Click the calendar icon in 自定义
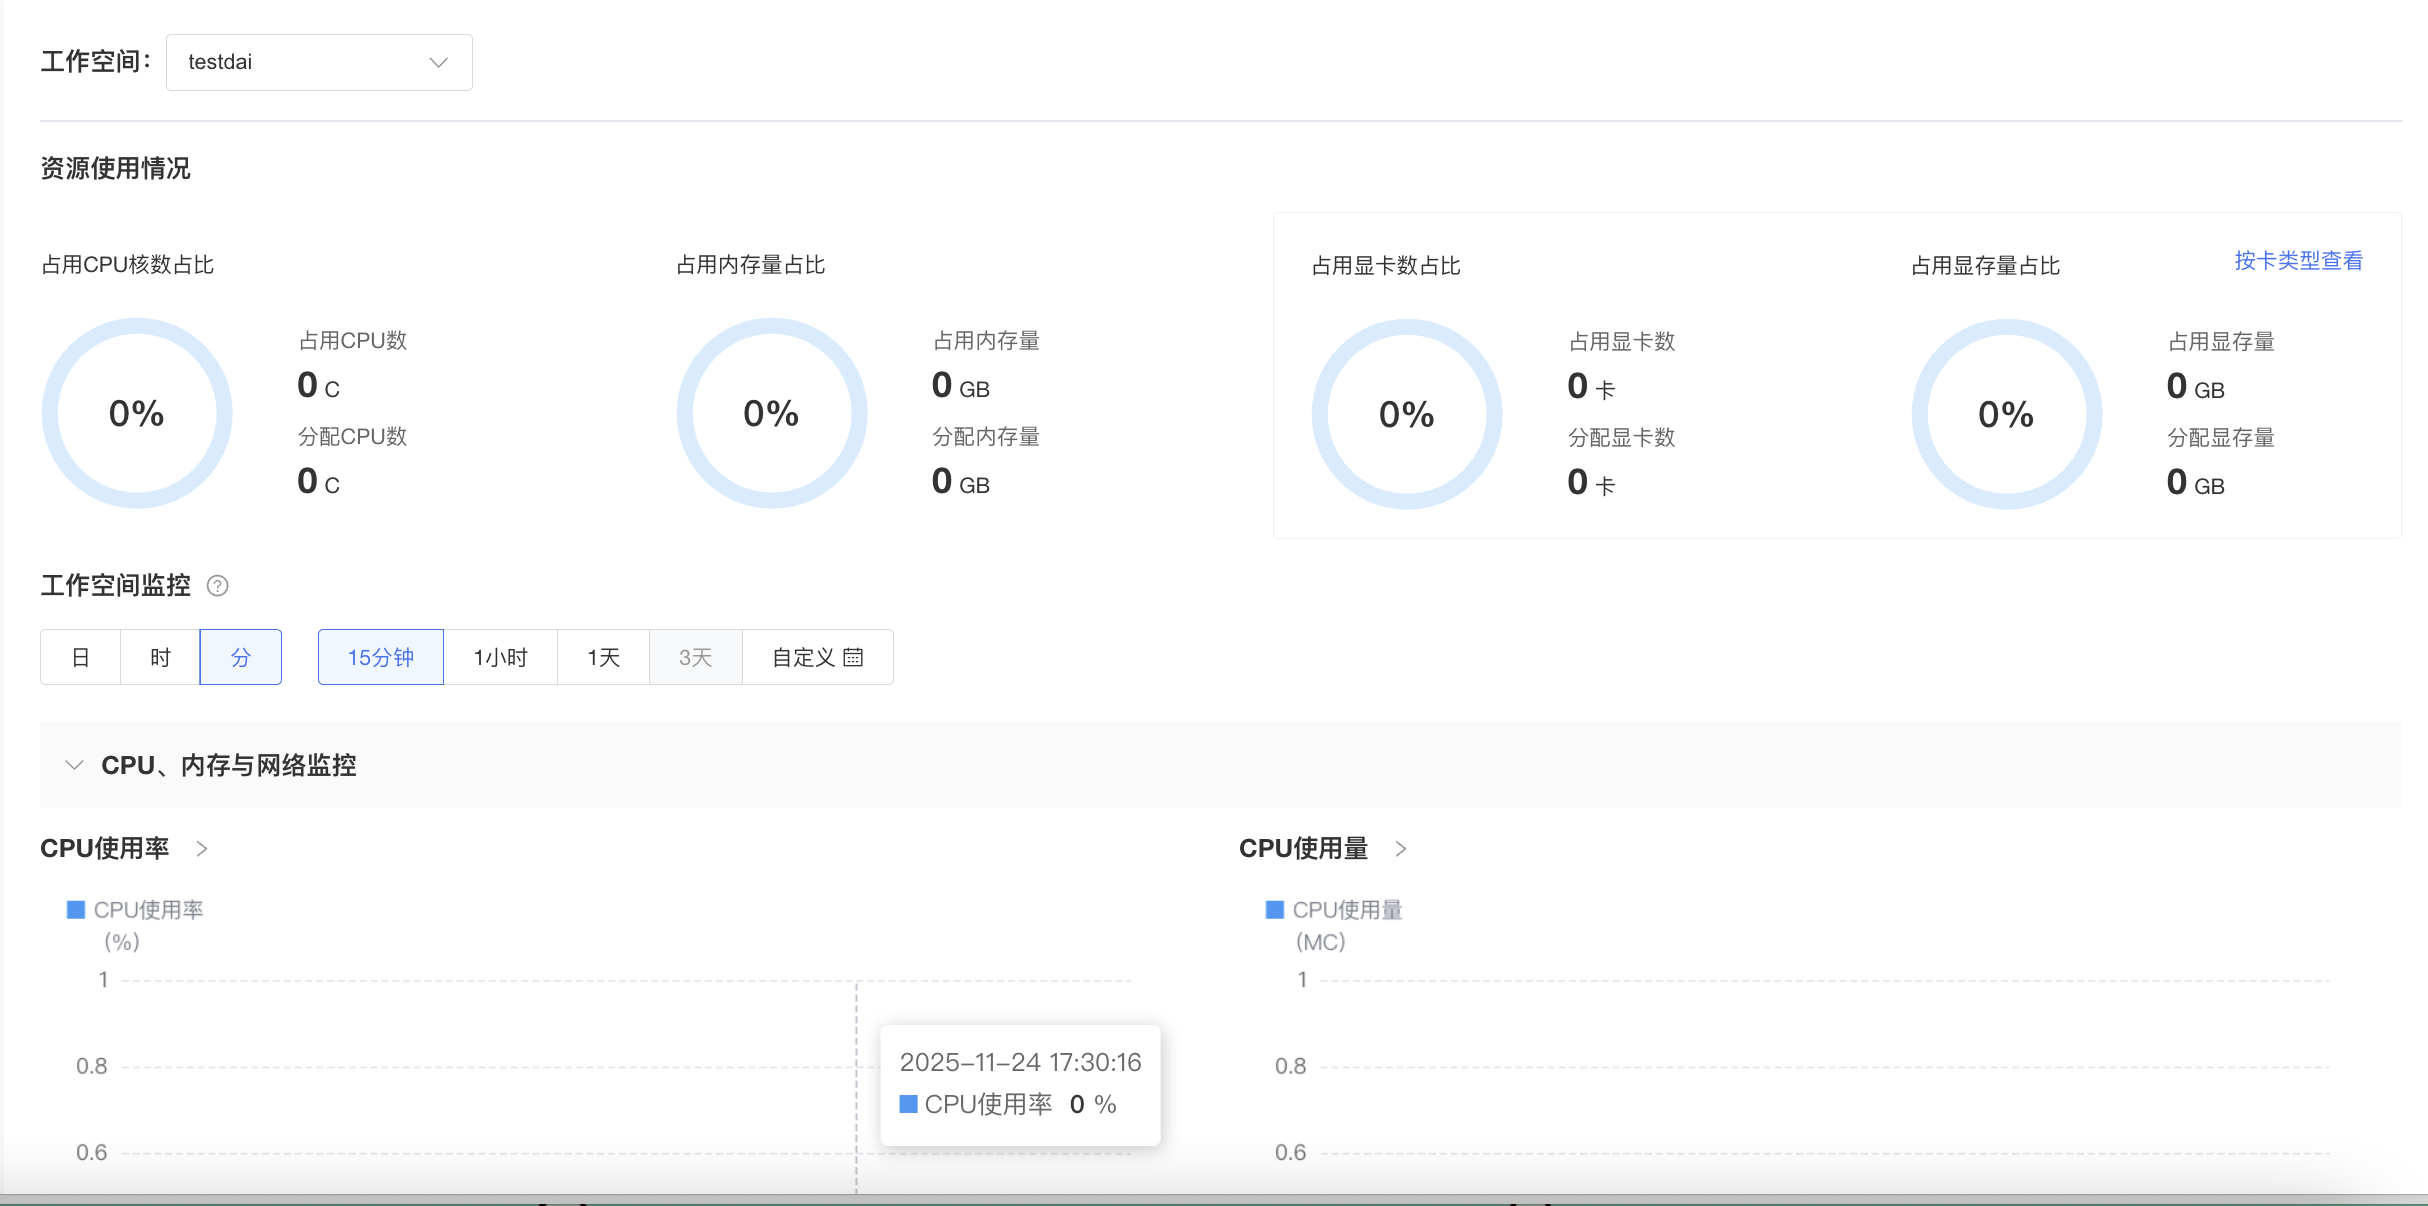 tap(853, 657)
